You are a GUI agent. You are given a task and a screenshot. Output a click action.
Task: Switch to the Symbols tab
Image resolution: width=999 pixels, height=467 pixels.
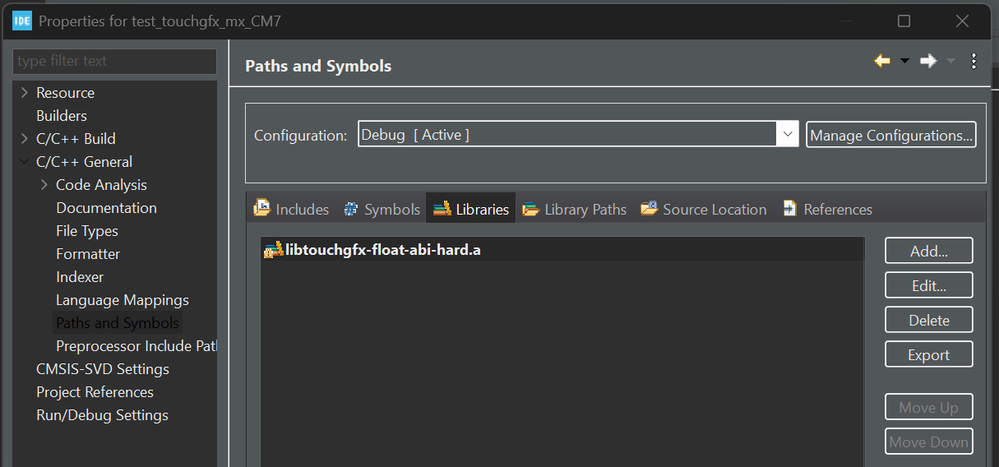pos(382,209)
